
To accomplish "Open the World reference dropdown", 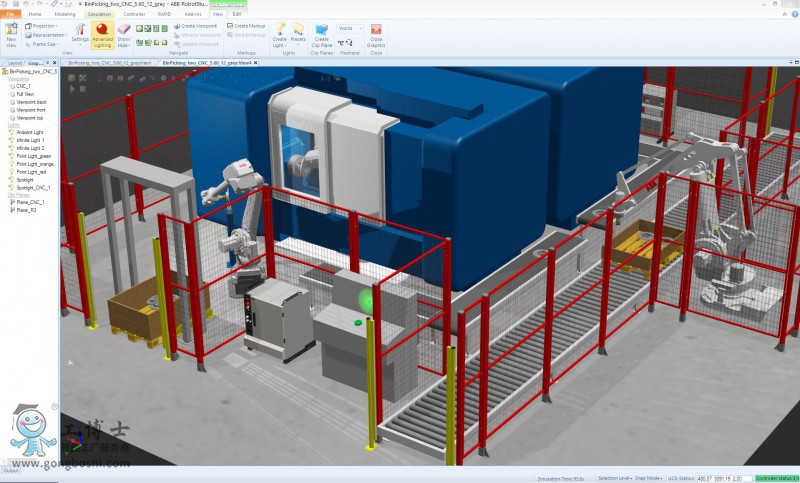I will (x=349, y=29).
